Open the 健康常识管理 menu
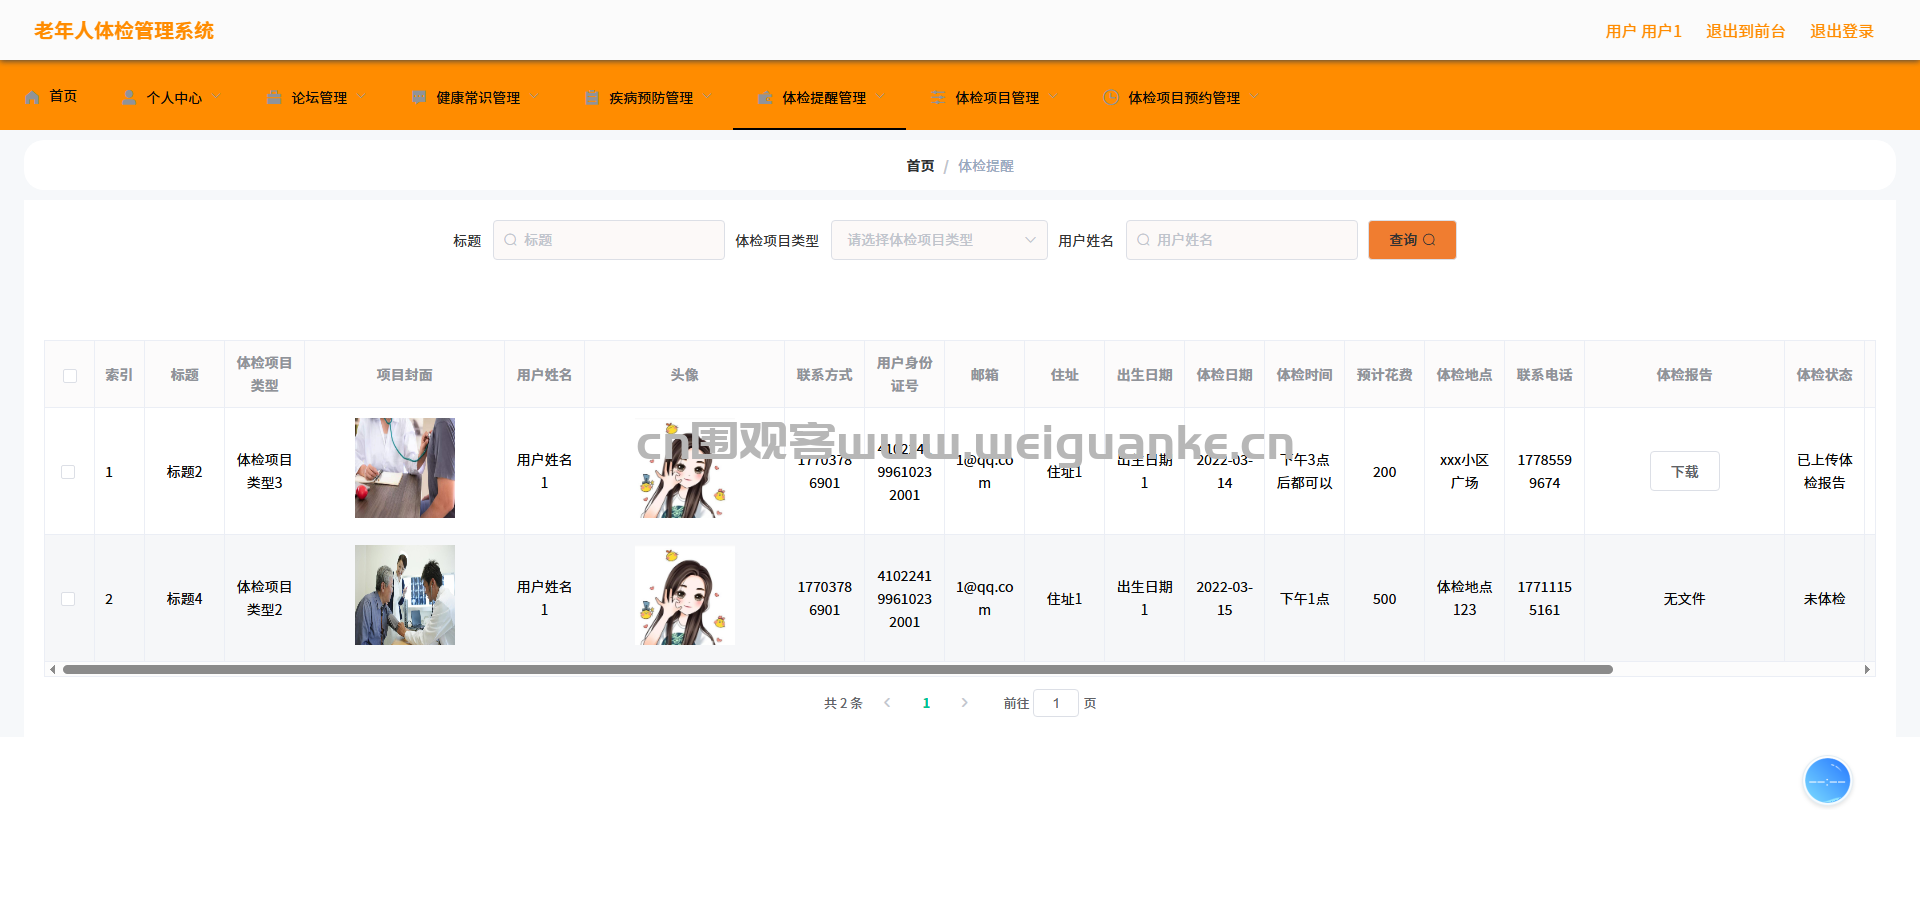1920x919 pixels. pos(478,97)
